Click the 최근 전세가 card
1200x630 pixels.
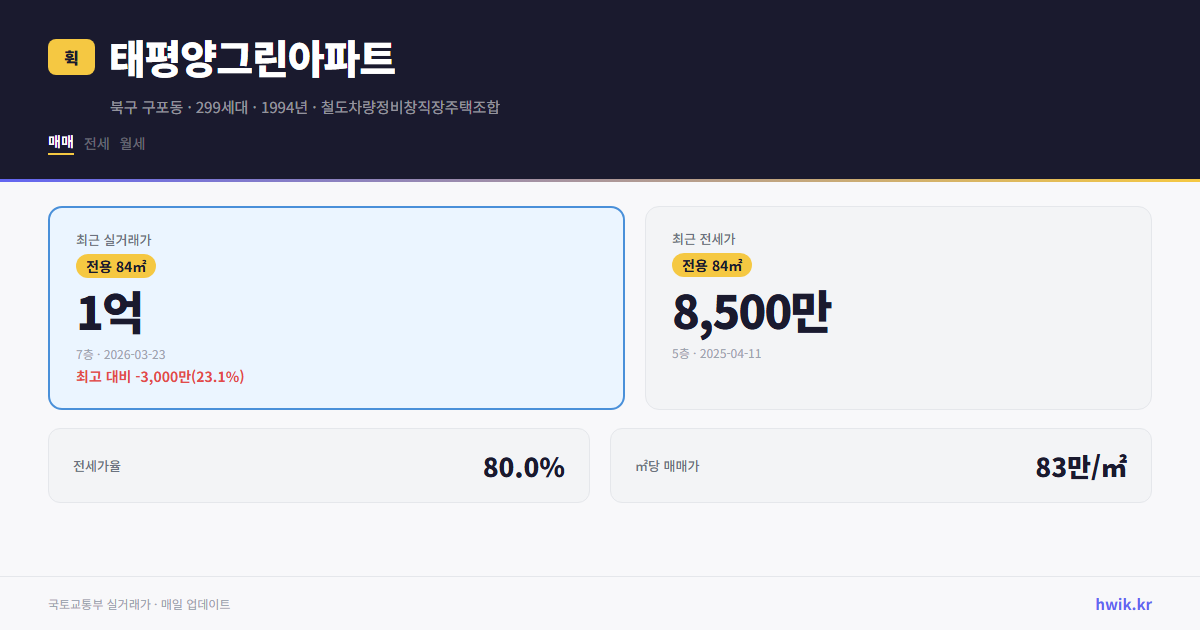pyautogui.click(x=898, y=307)
